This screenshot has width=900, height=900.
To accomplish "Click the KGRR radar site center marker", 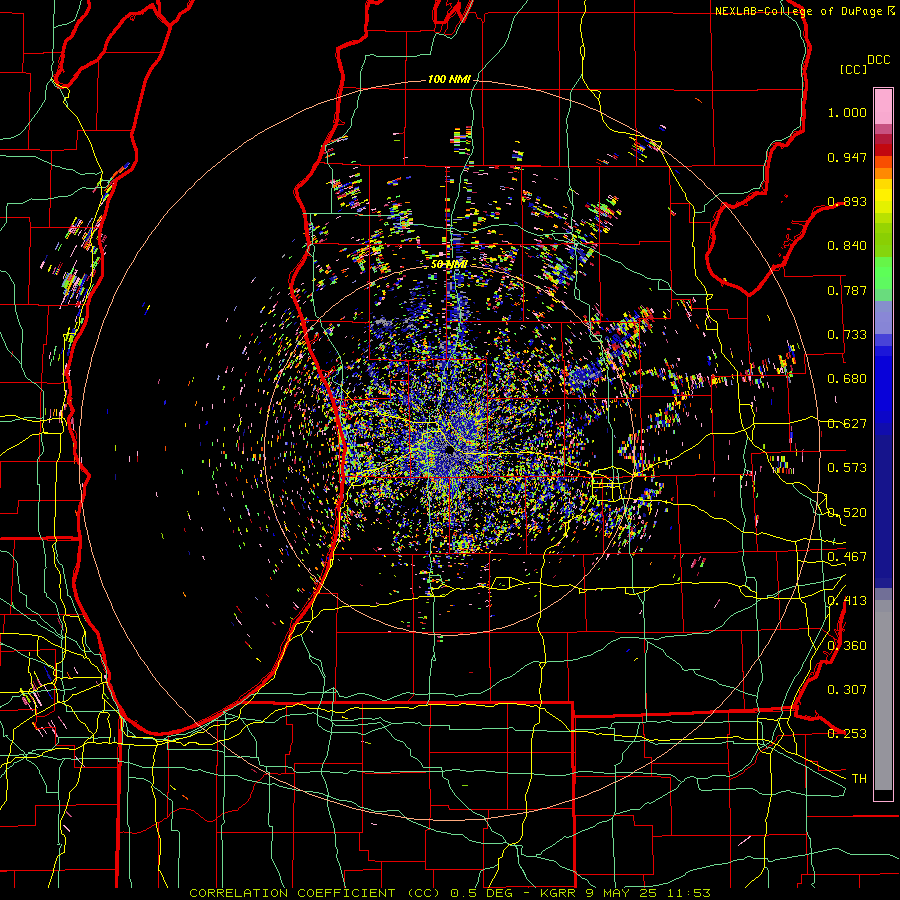I will tap(449, 451).
